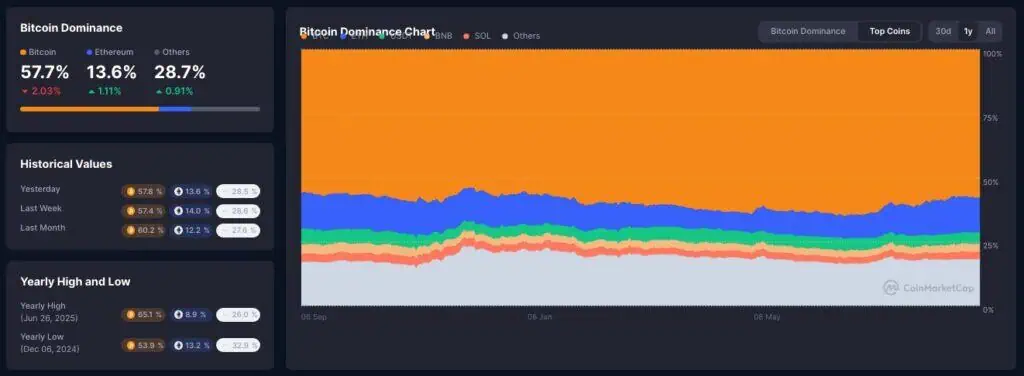
Task: Set chart range to All
Action: pos(990,31)
